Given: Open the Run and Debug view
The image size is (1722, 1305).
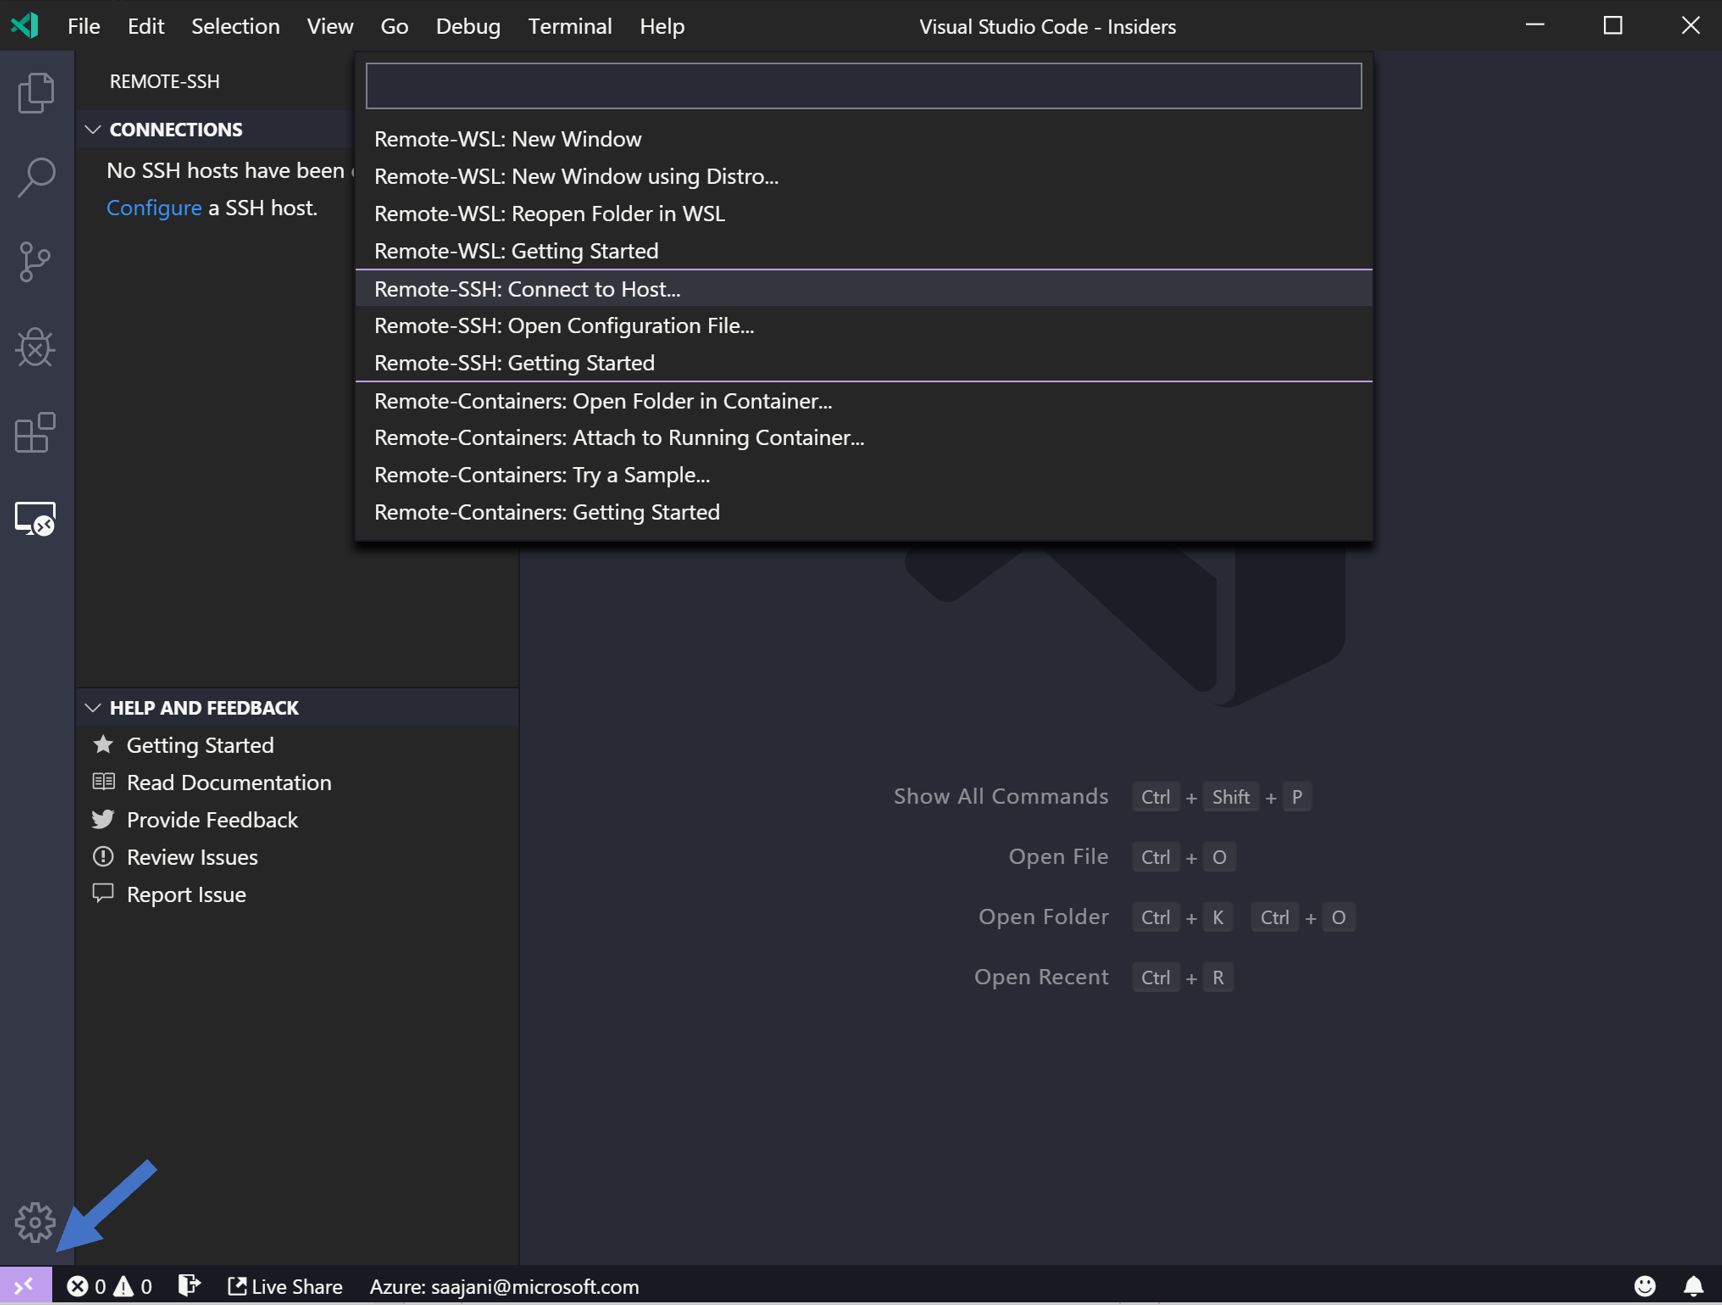Looking at the screenshot, I should click(36, 348).
